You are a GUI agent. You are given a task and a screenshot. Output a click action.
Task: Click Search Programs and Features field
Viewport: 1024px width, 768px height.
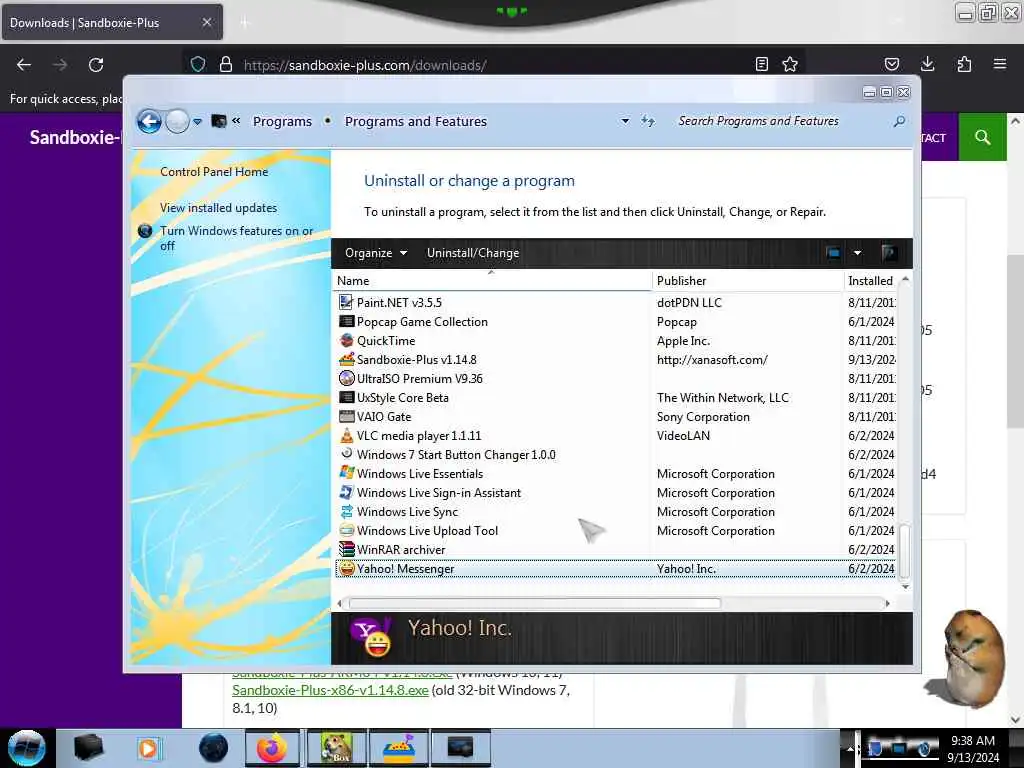[780, 121]
